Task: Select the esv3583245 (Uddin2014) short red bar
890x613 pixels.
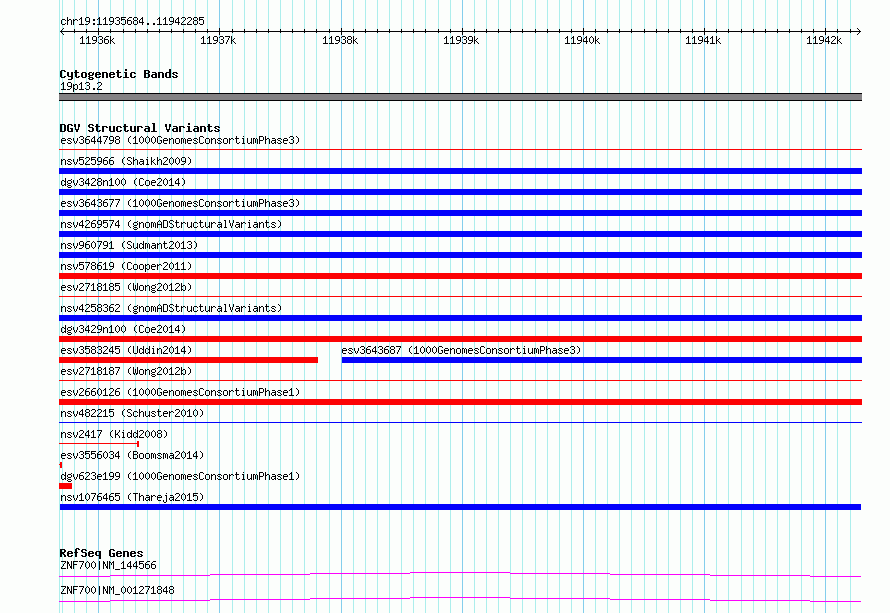Action: coord(188,360)
